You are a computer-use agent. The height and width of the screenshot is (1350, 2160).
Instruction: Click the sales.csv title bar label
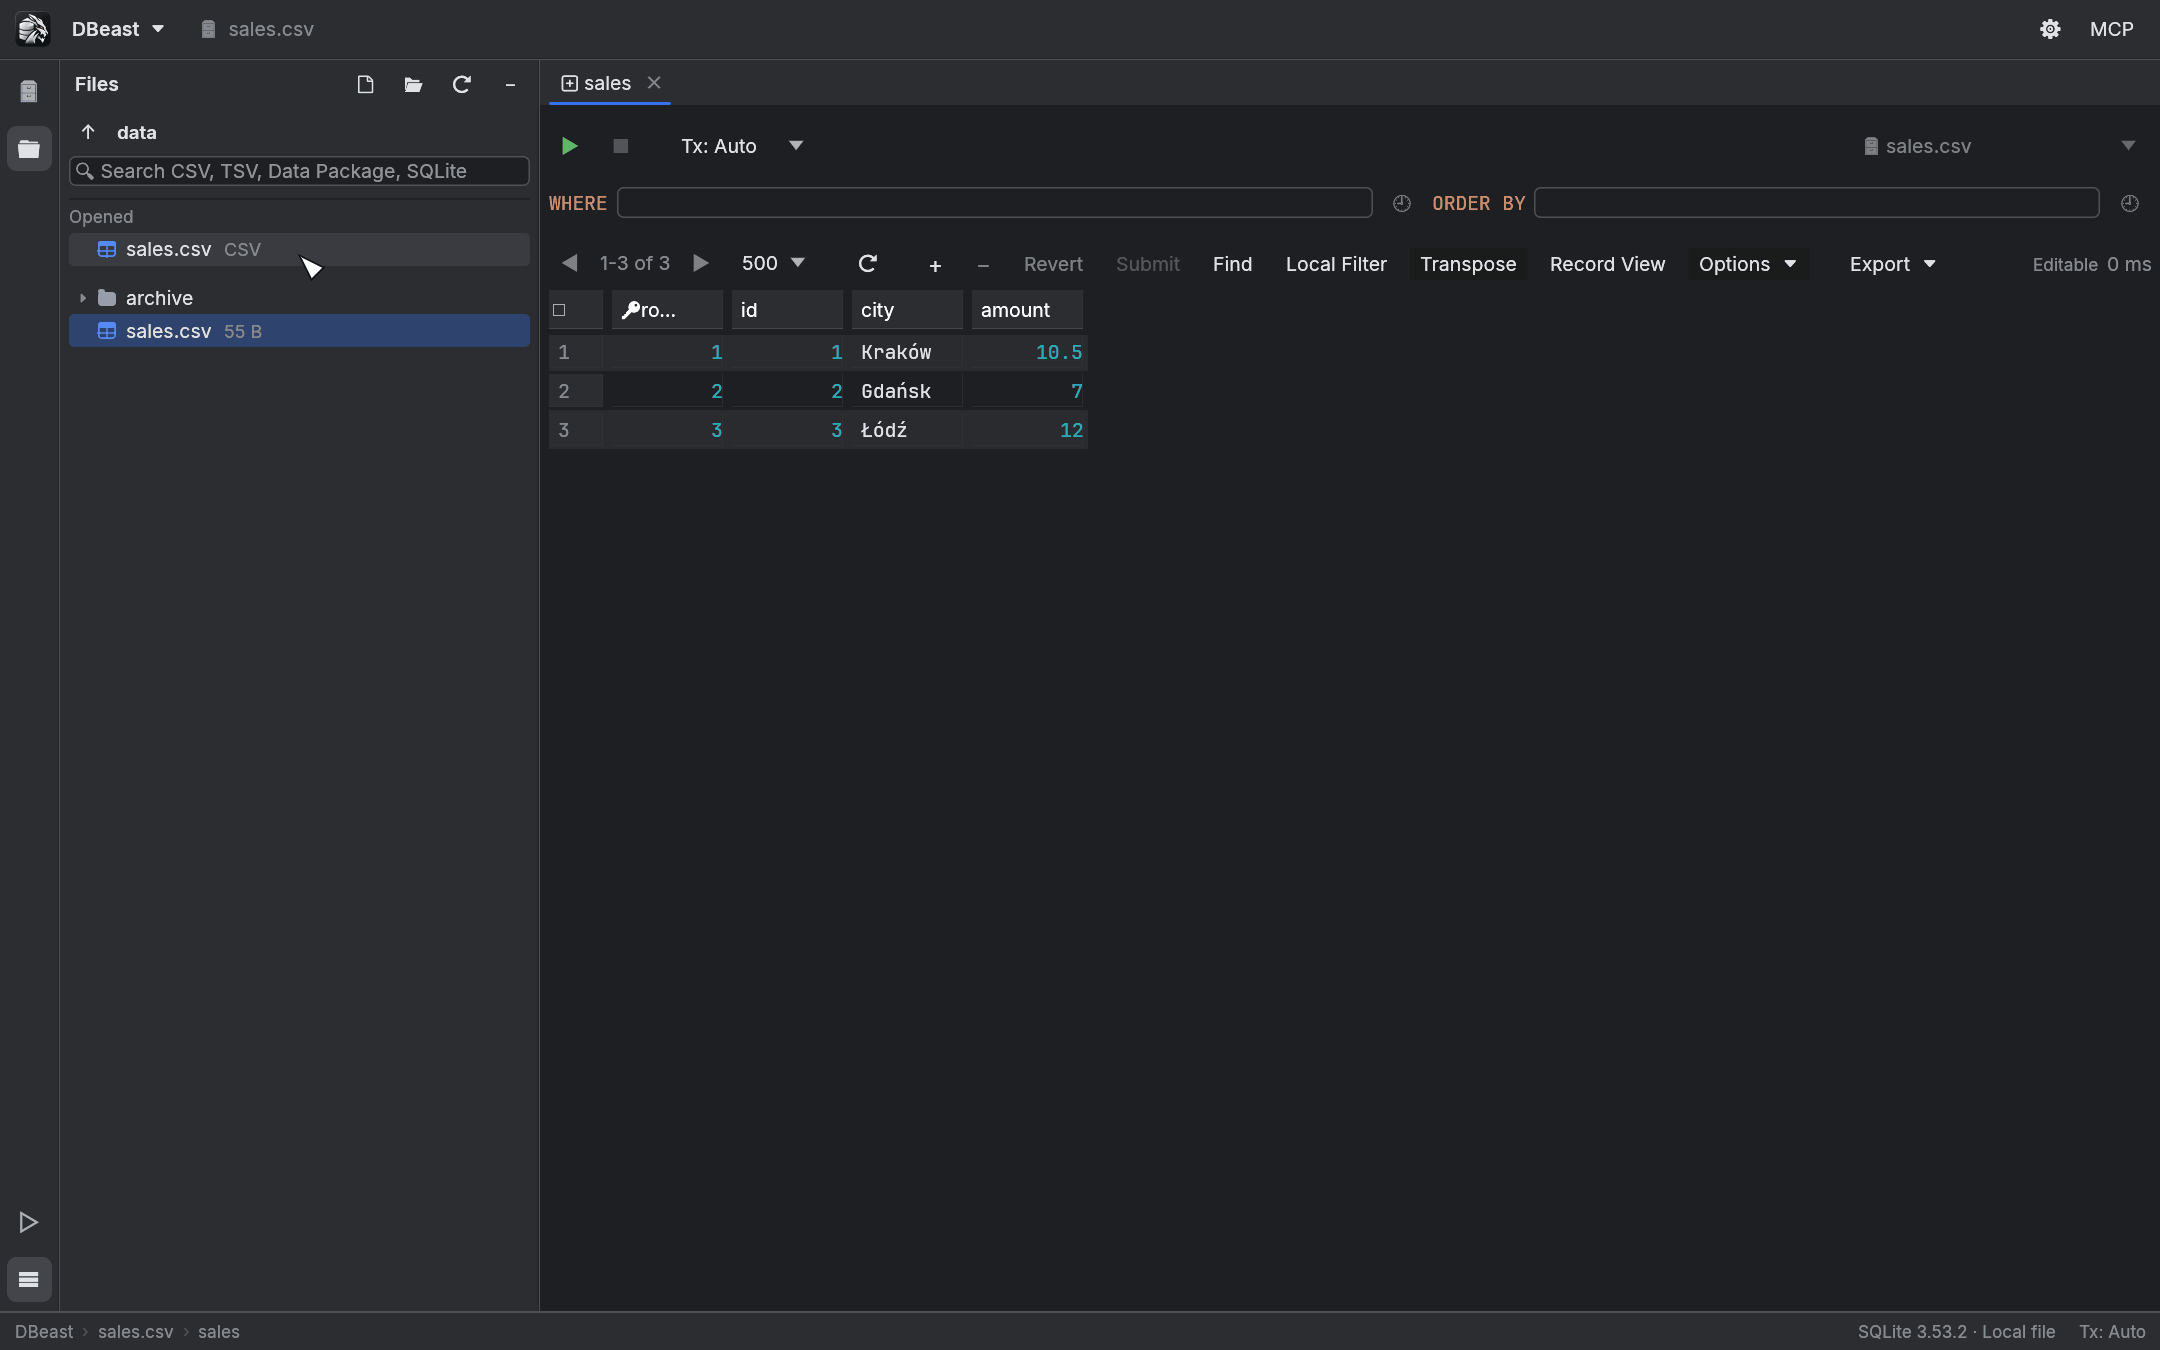(258, 29)
